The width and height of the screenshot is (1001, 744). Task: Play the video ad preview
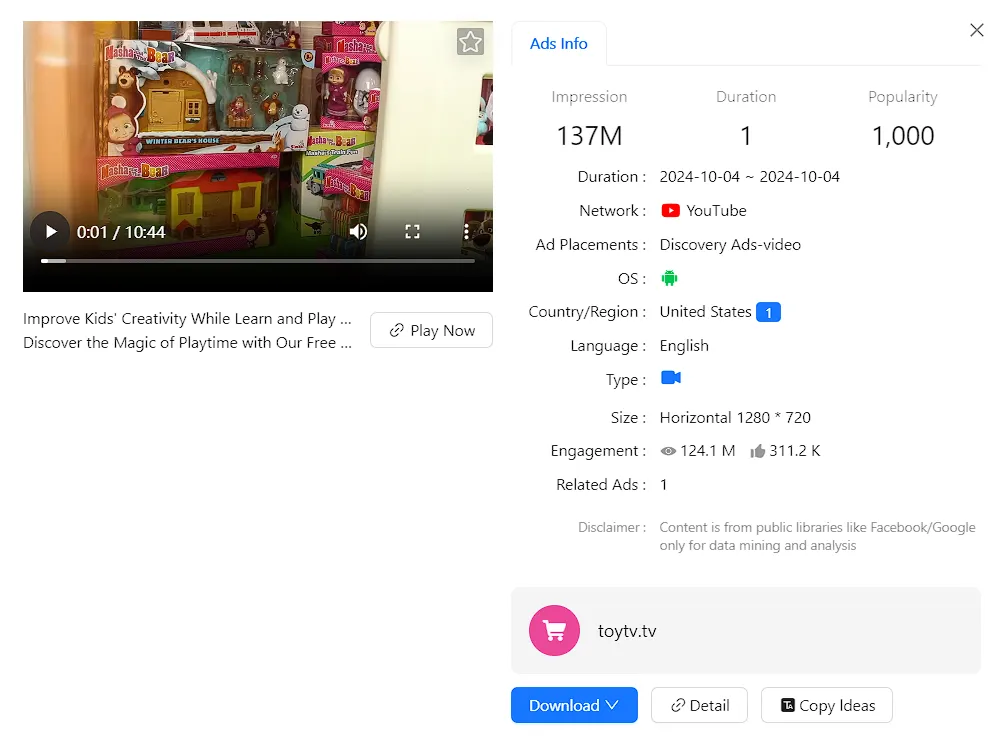click(x=50, y=232)
